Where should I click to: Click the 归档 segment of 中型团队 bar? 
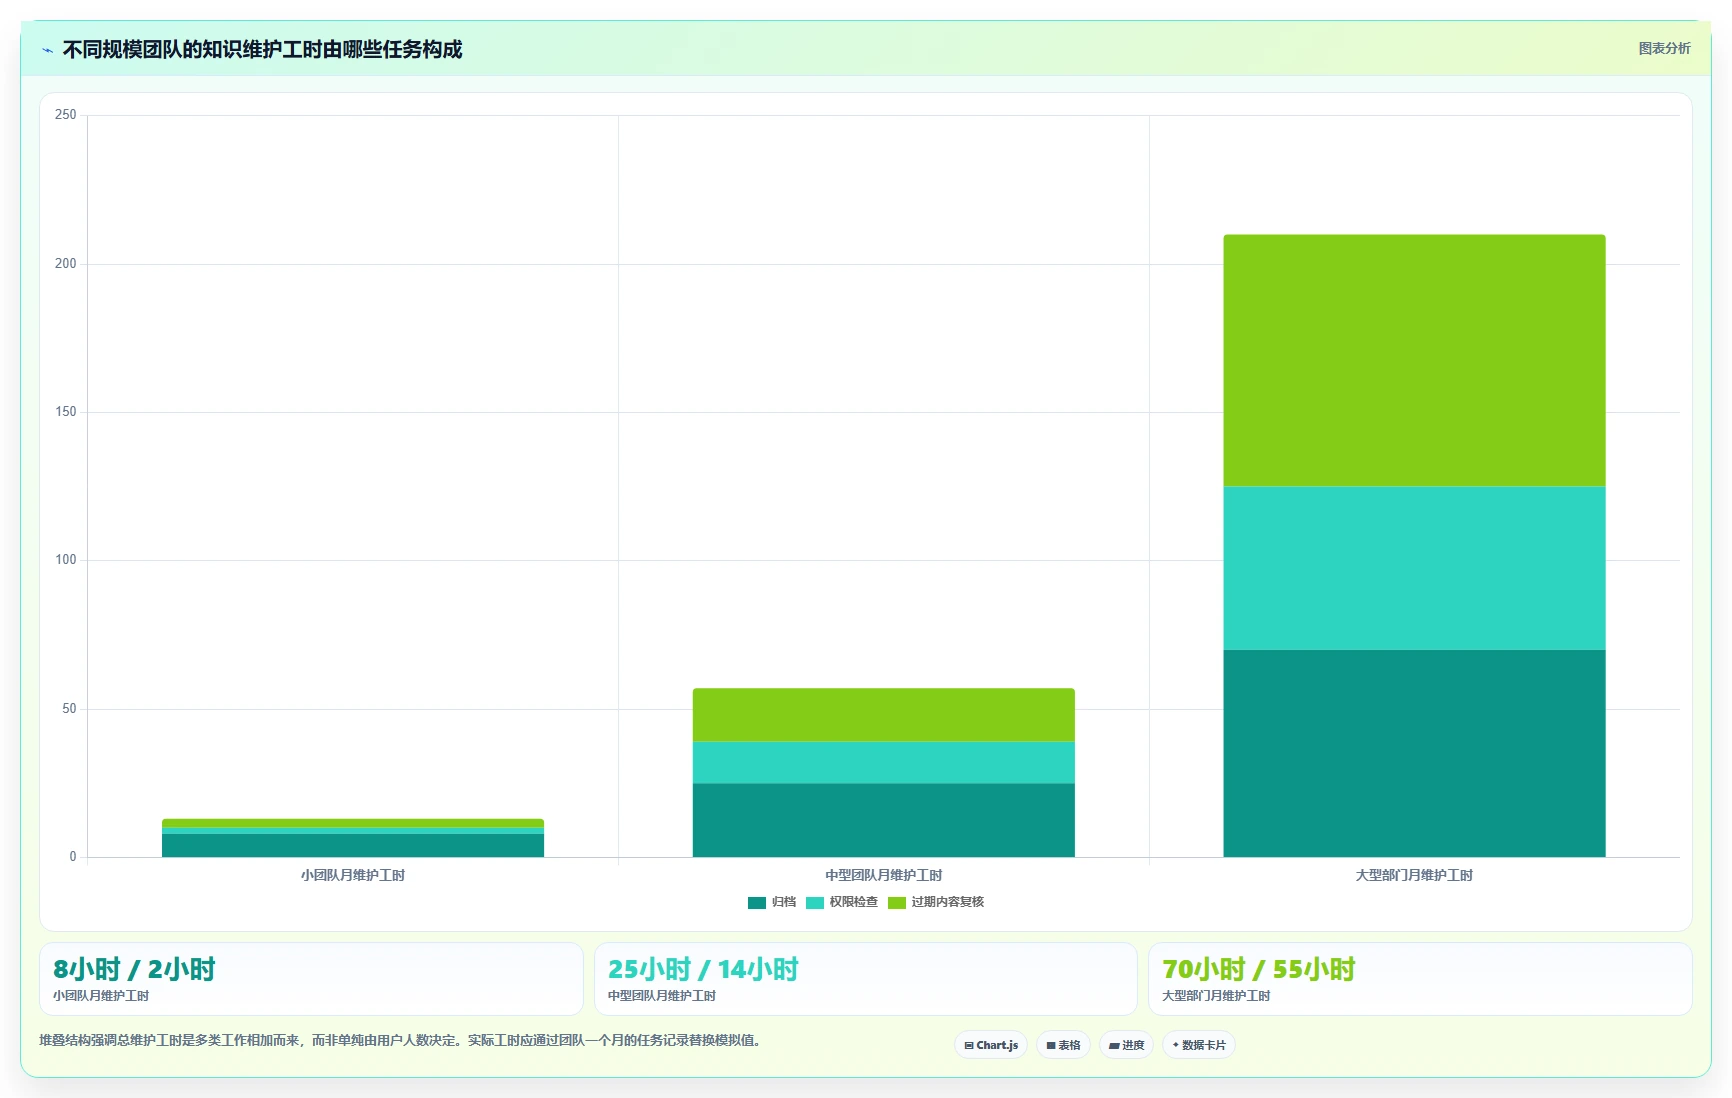tap(884, 820)
